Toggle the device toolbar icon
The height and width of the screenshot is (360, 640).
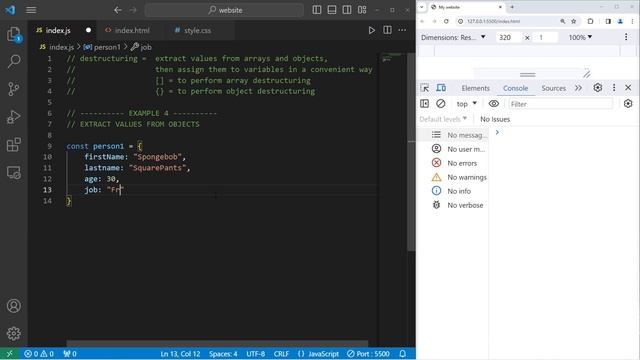point(441,88)
